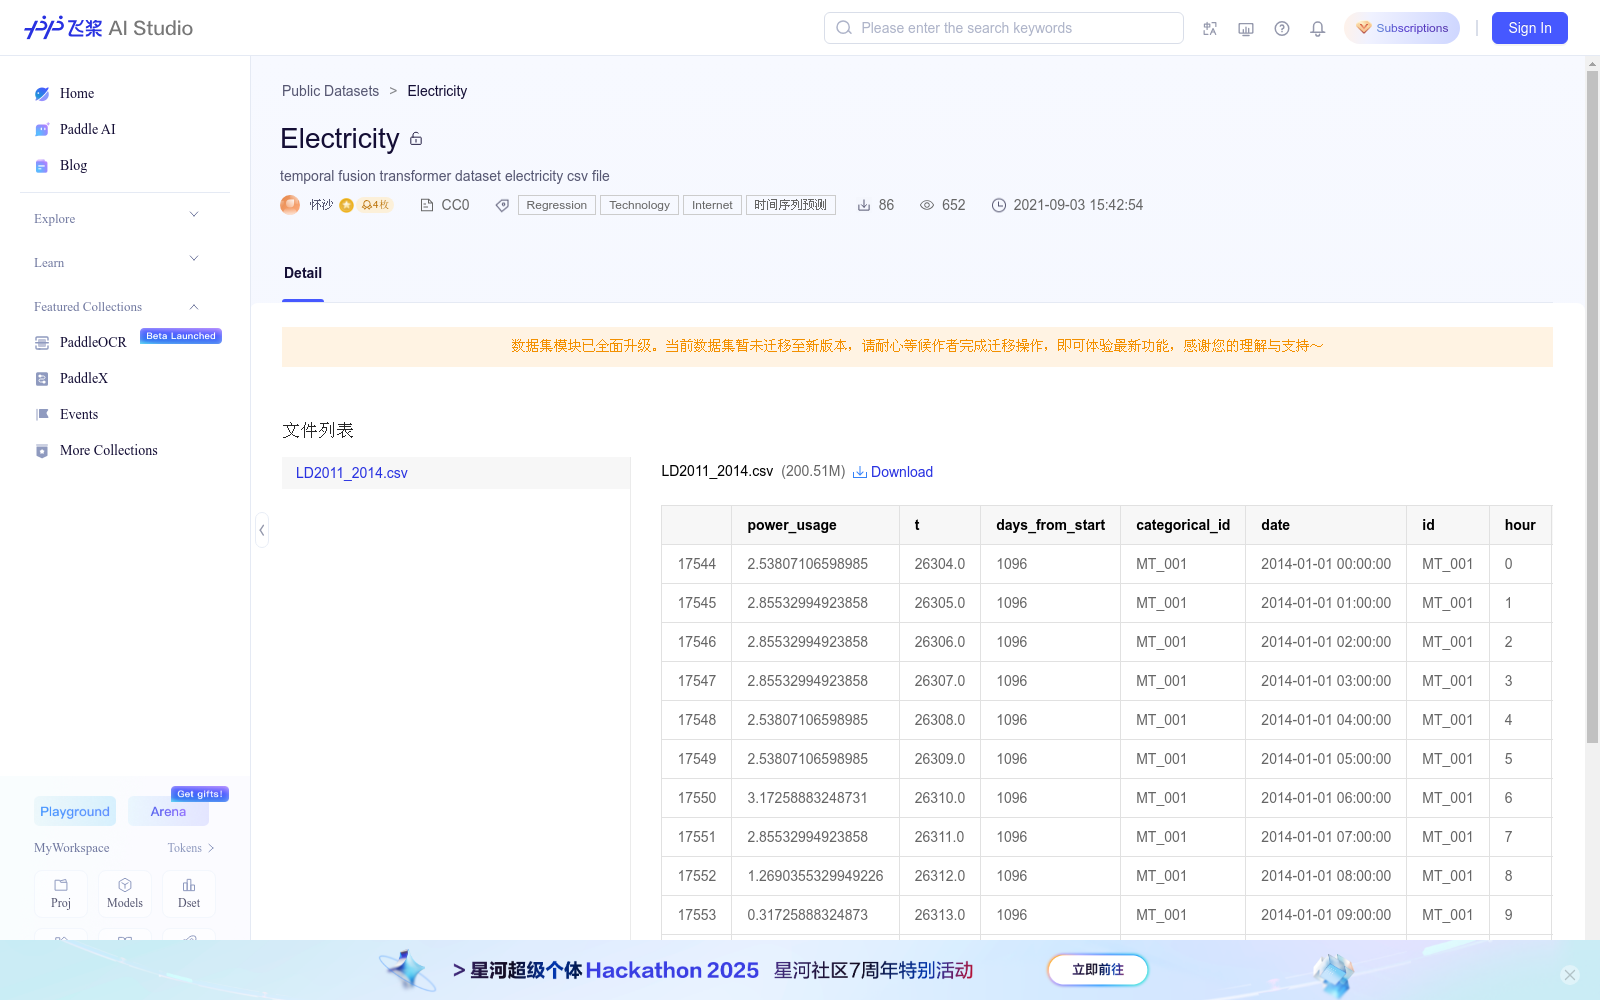Click the page vertical scrollbar
Screen dimensions: 1600x1000
1592,408
